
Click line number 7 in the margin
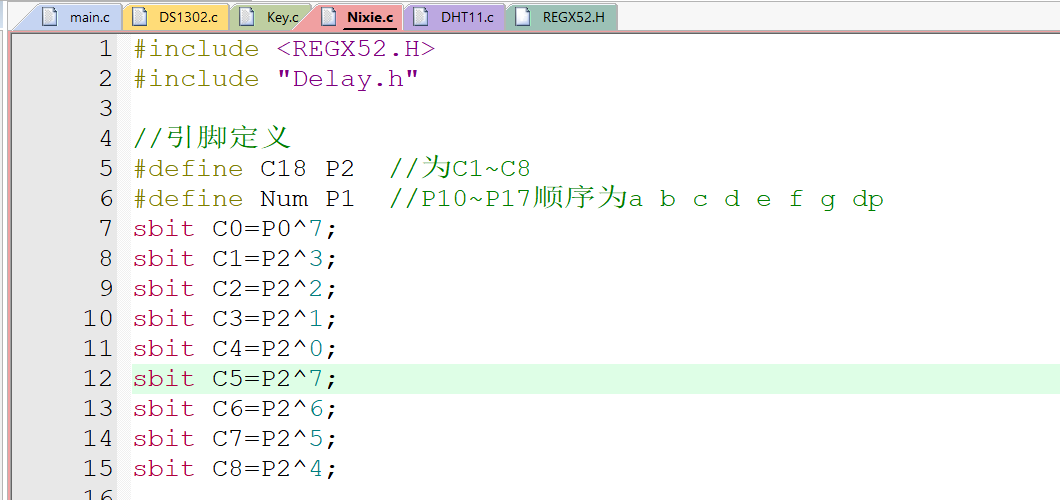[x=105, y=228]
